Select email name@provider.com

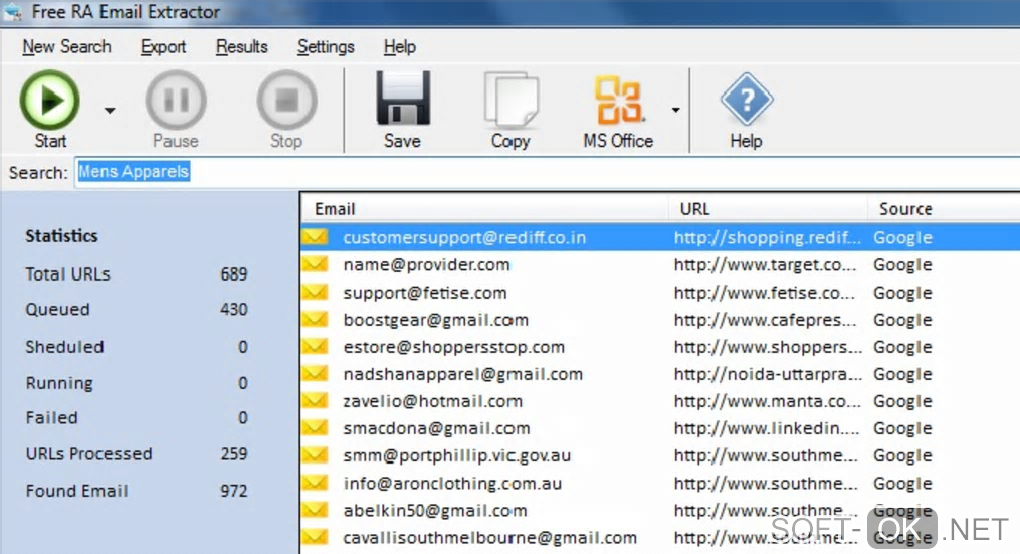[426, 265]
